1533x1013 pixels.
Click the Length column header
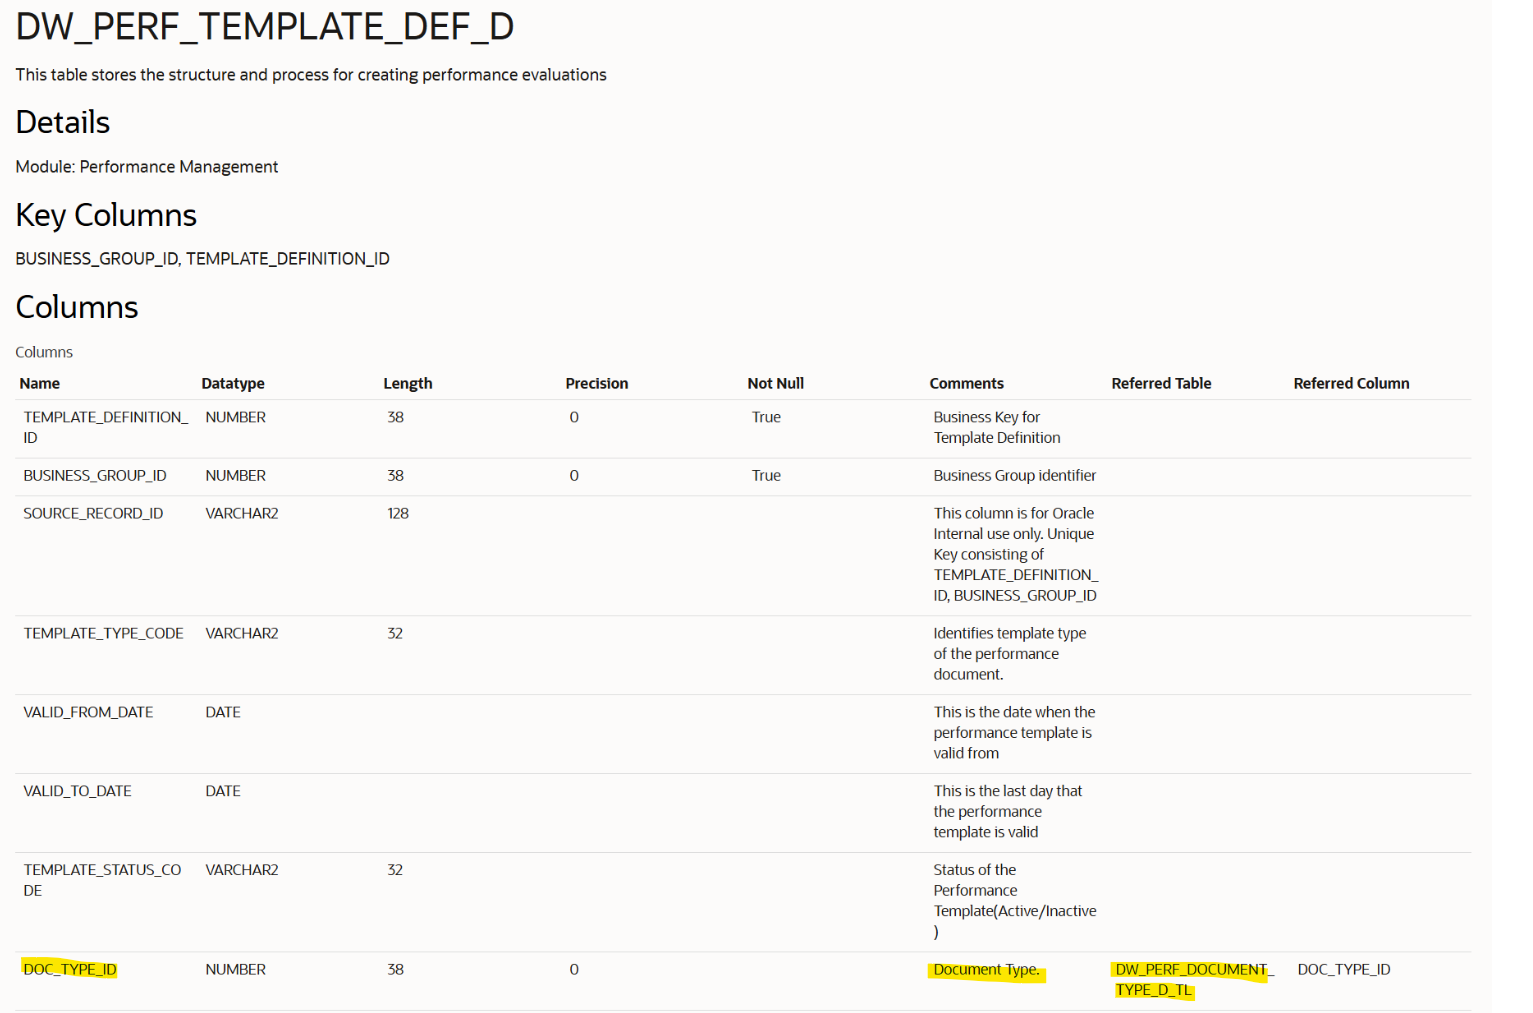pyautogui.click(x=408, y=383)
